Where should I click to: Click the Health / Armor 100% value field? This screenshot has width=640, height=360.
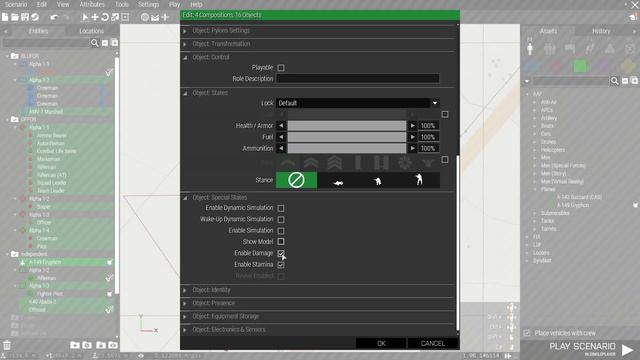pyautogui.click(x=429, y=126)
